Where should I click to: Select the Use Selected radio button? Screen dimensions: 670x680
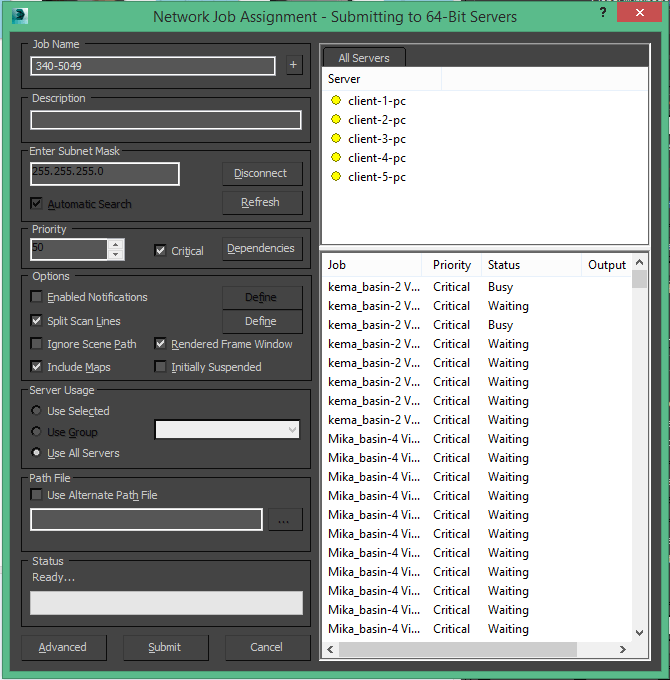(37, 411)
